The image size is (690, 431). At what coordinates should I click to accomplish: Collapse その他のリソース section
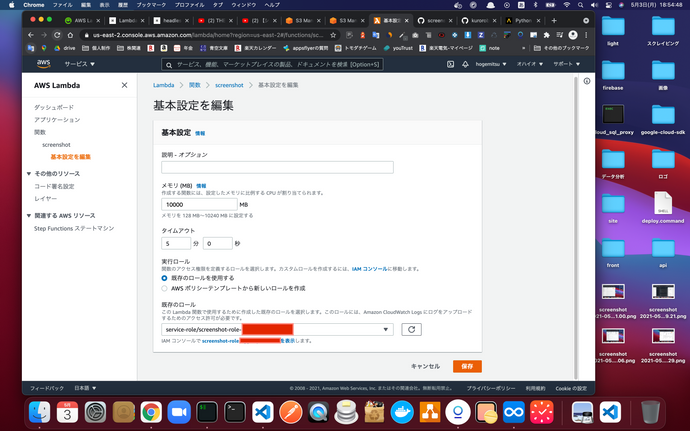coord(29,174)
